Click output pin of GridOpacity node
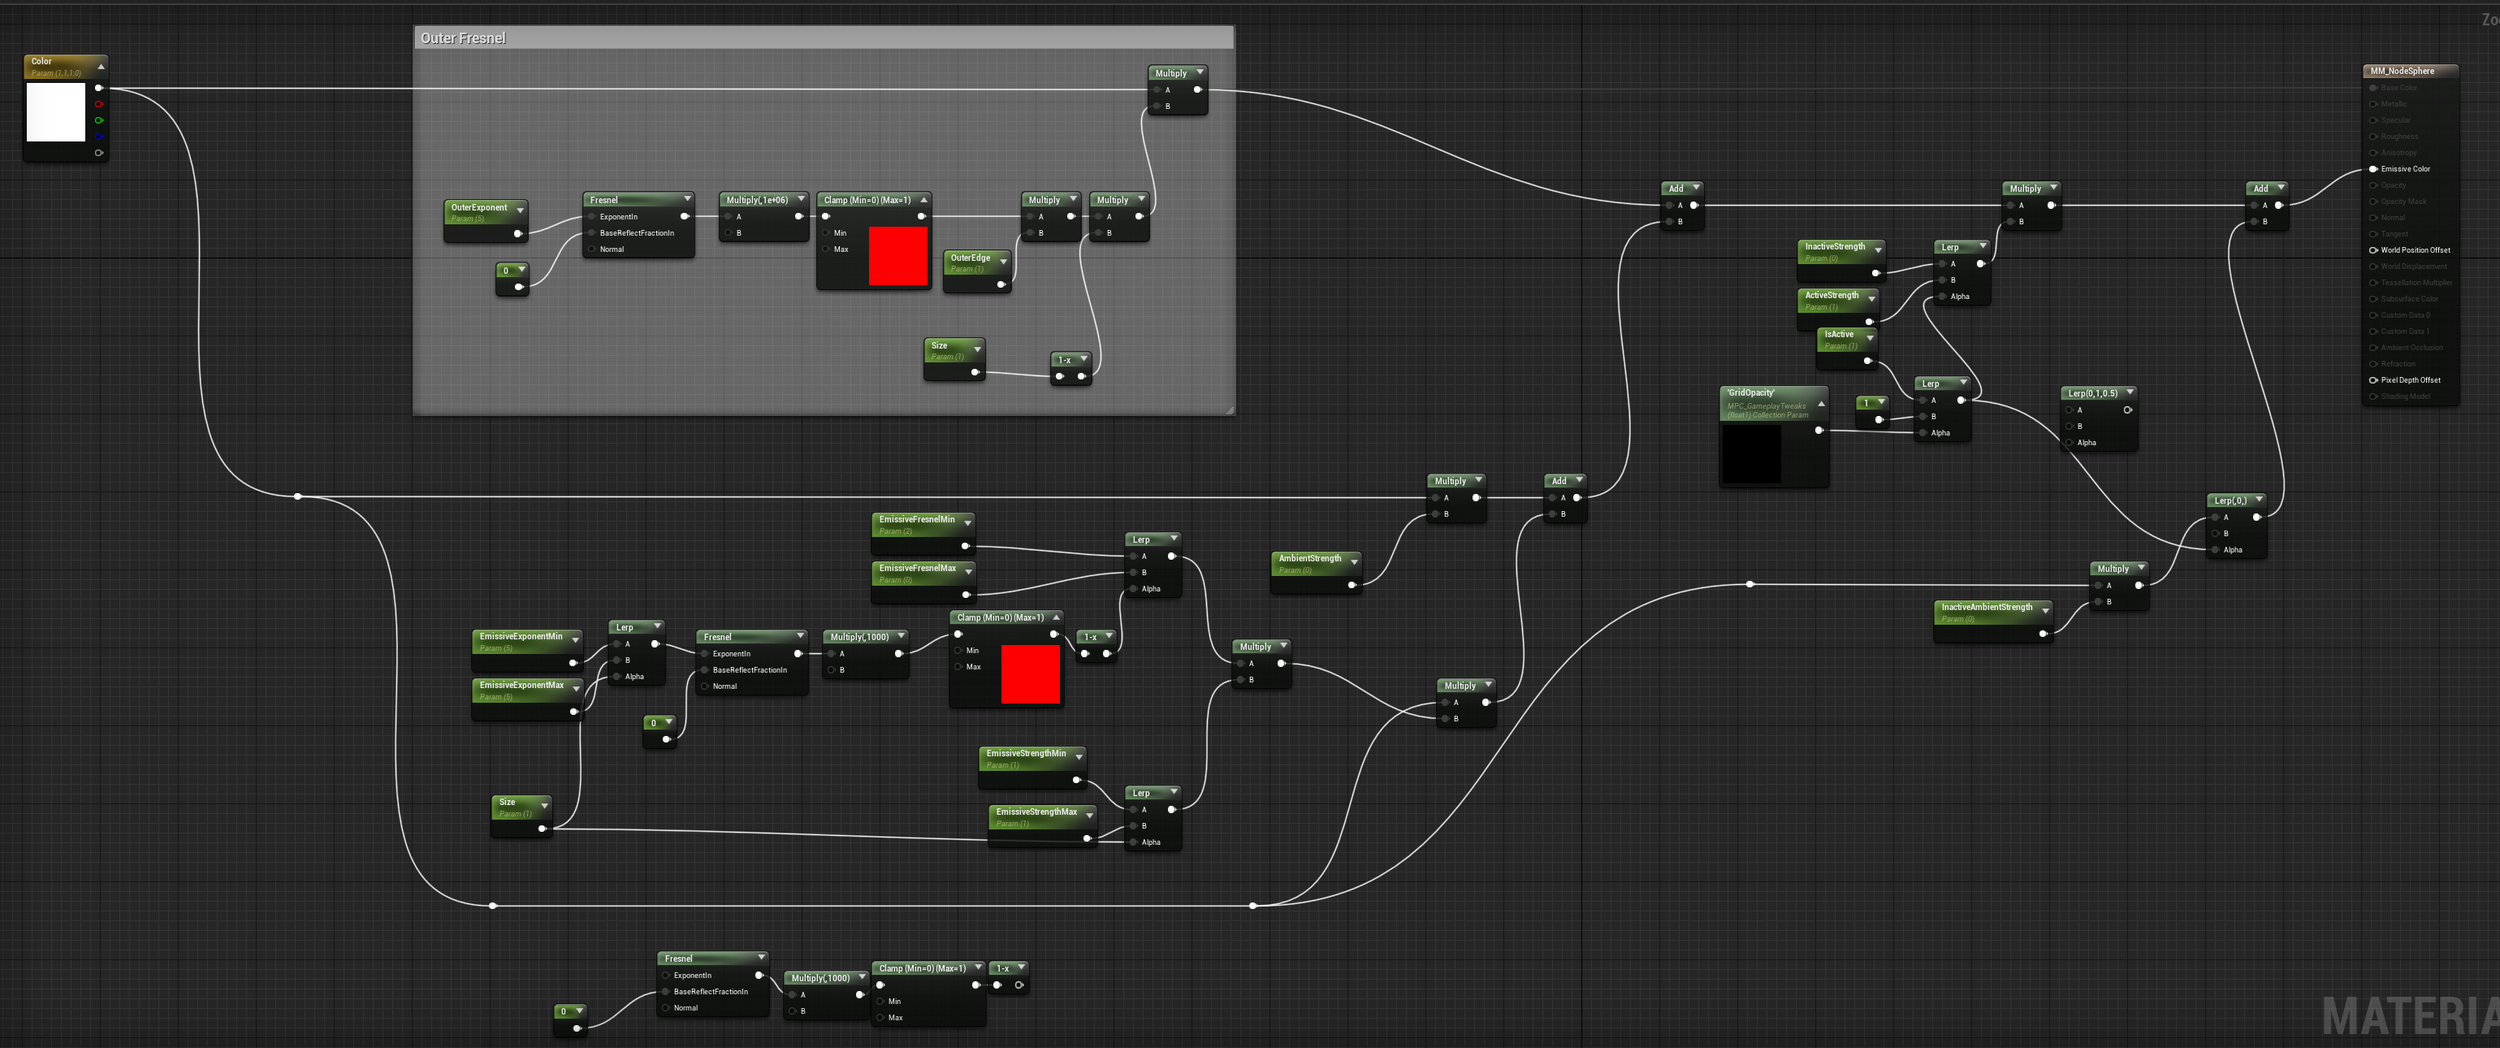The height and width of the screenshot is (1048, 2500). pyautogui.click(x=1818, y=430)
